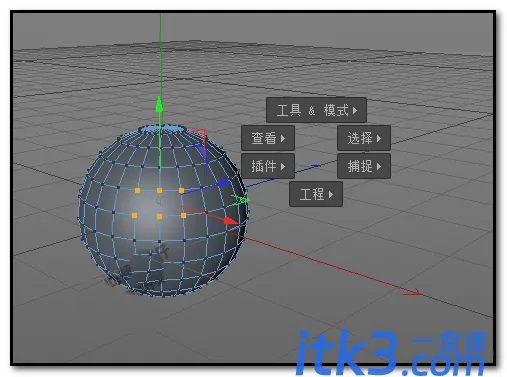The image size is (507, 377).
Task: Open the 工程 submenu
Action: 316,194
